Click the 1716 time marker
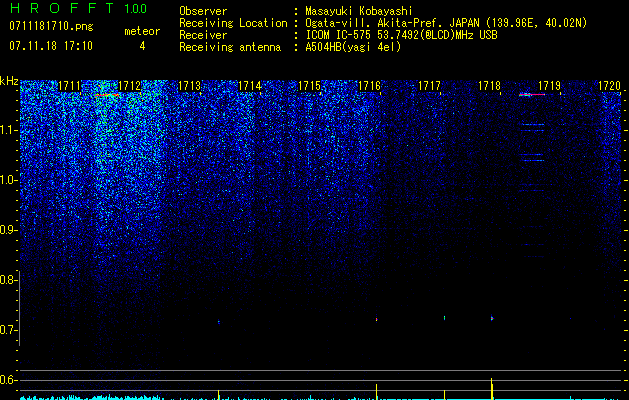The height and width of the screenshot is (400, 629). [369, 86]
